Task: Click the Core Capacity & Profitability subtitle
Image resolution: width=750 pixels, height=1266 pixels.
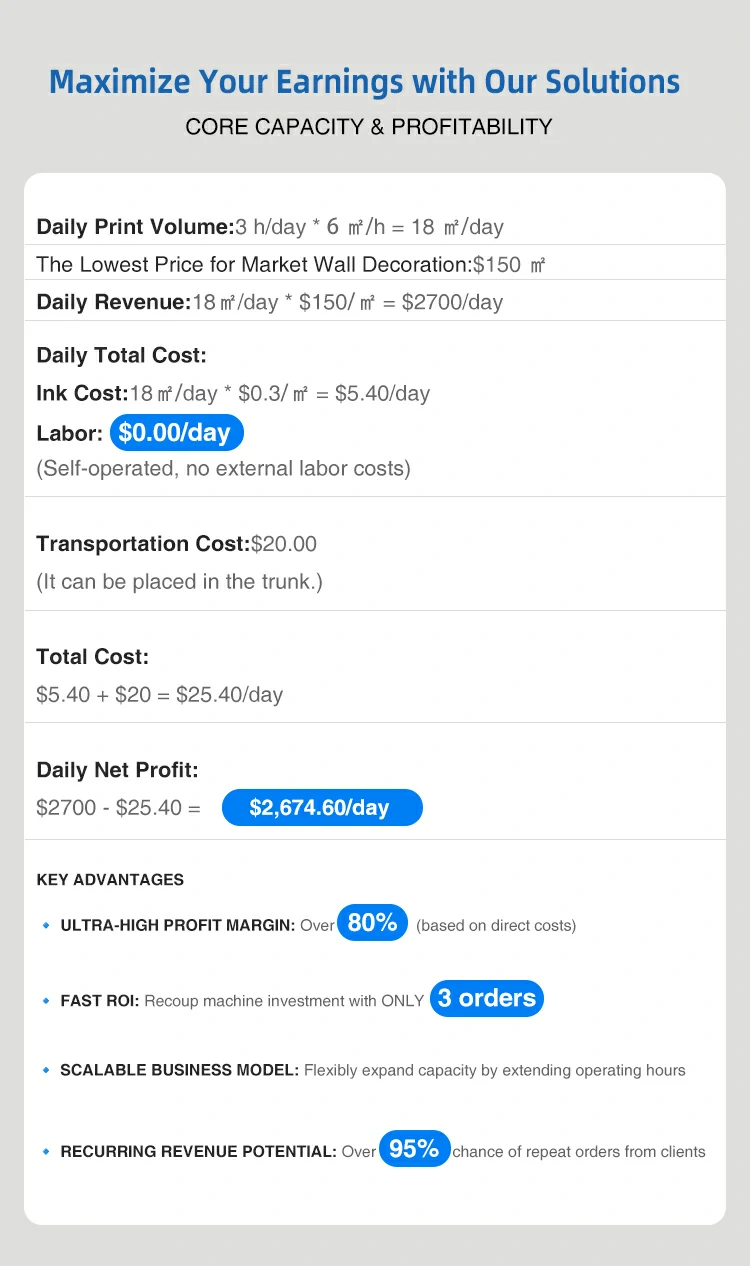Action: pyautogui.click(x=369, y=127)
